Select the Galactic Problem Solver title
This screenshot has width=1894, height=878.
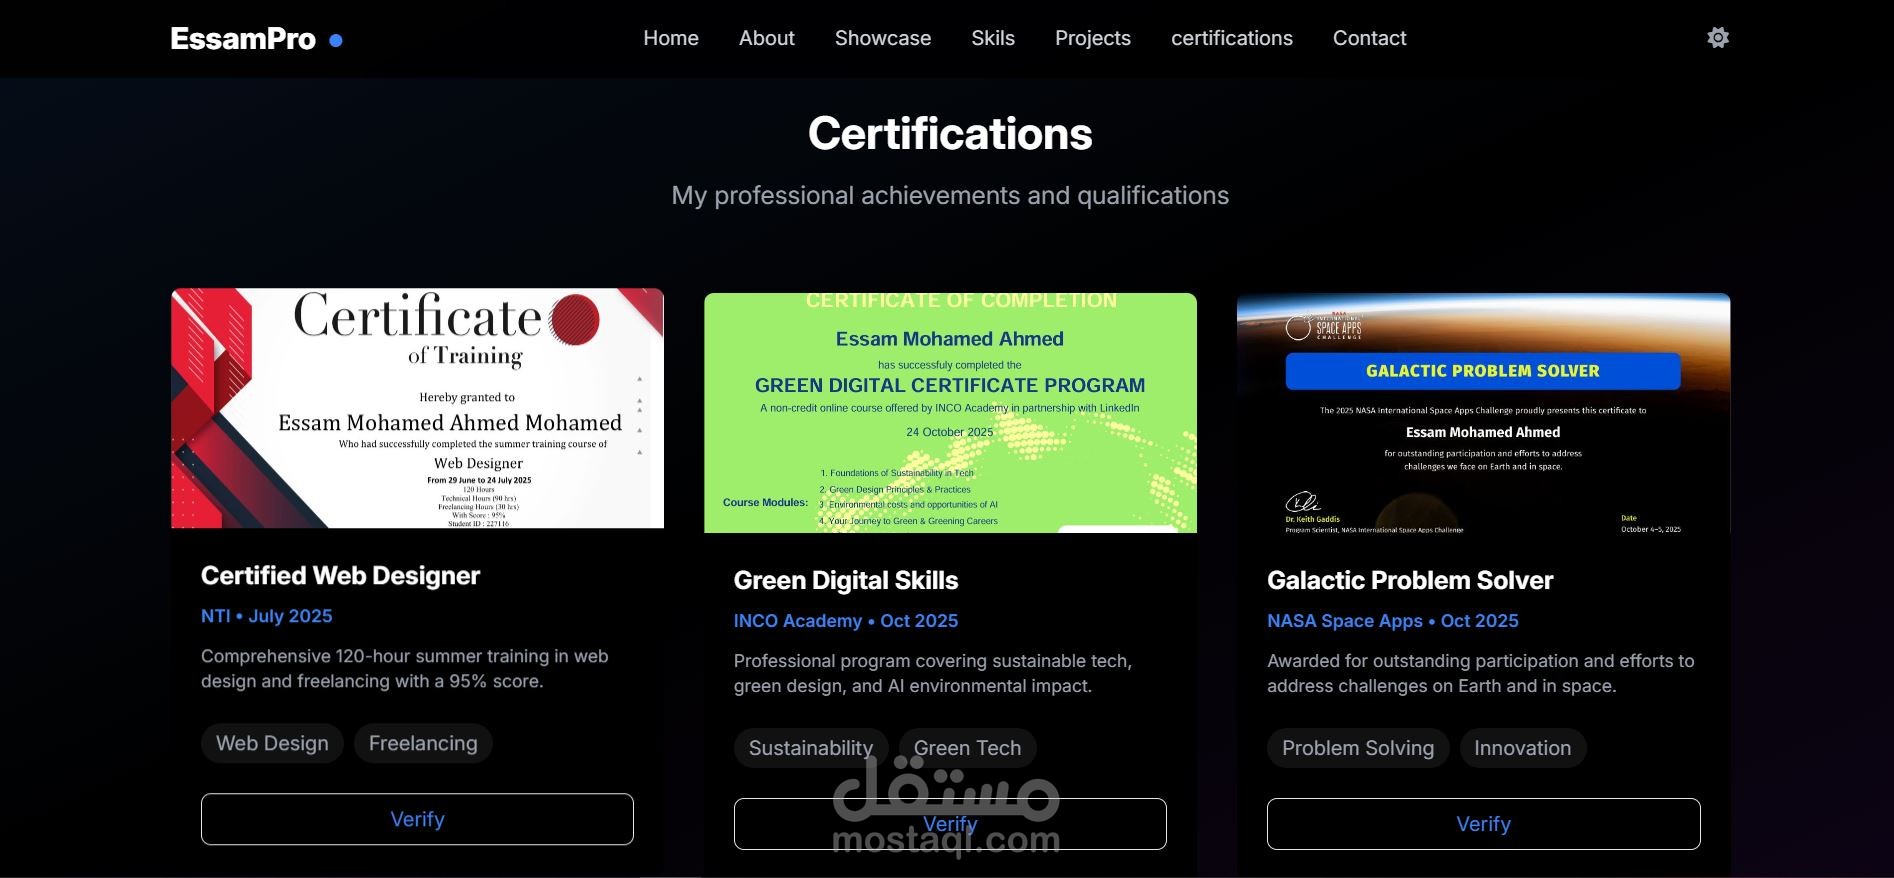pos(1410,580)
